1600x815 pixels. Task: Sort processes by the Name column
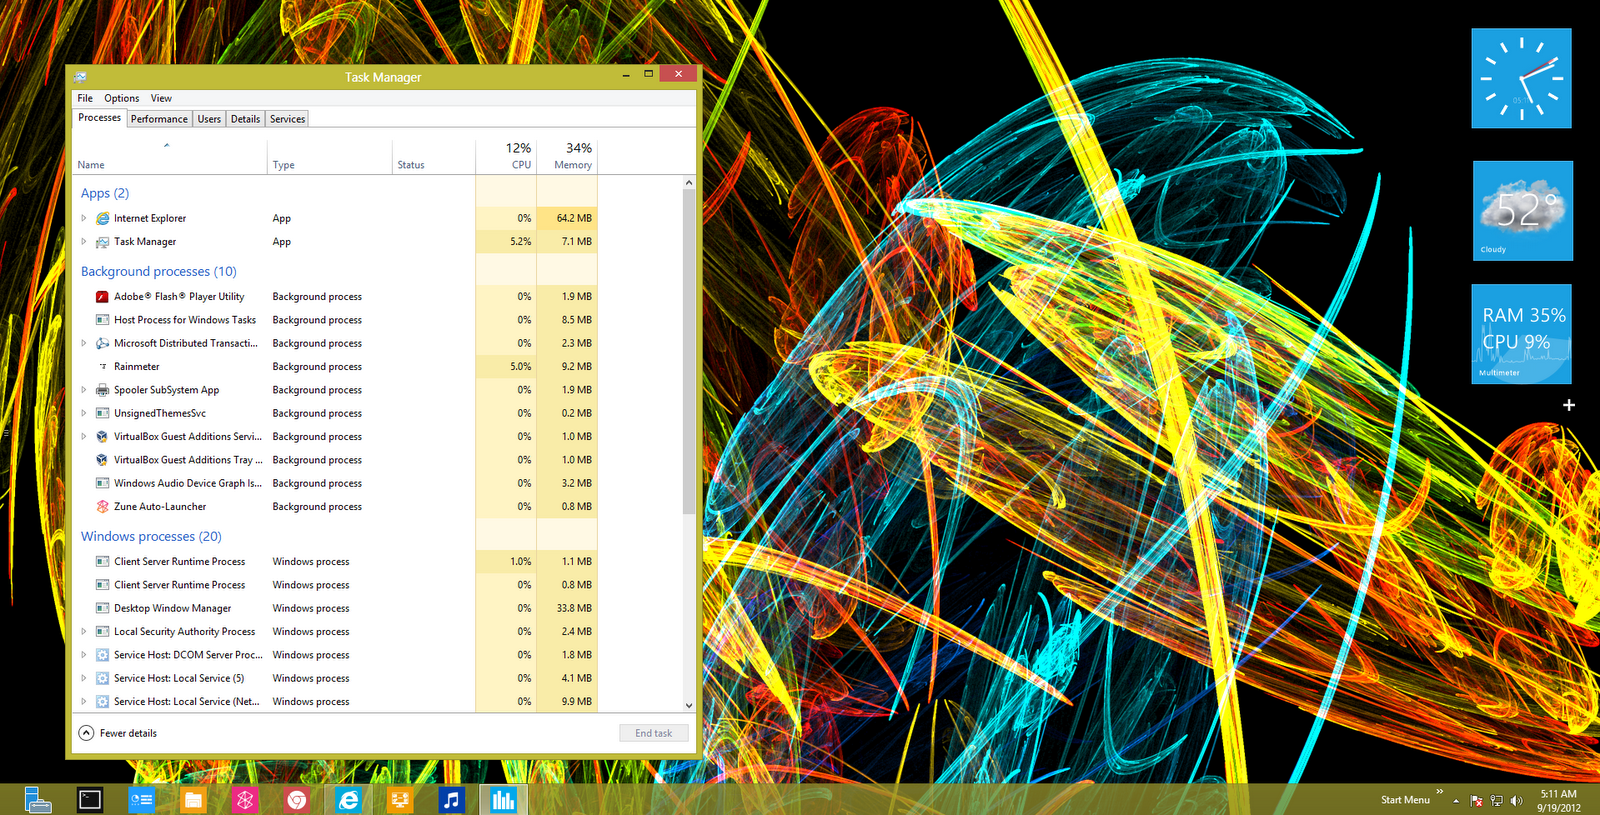pos(170,157)
